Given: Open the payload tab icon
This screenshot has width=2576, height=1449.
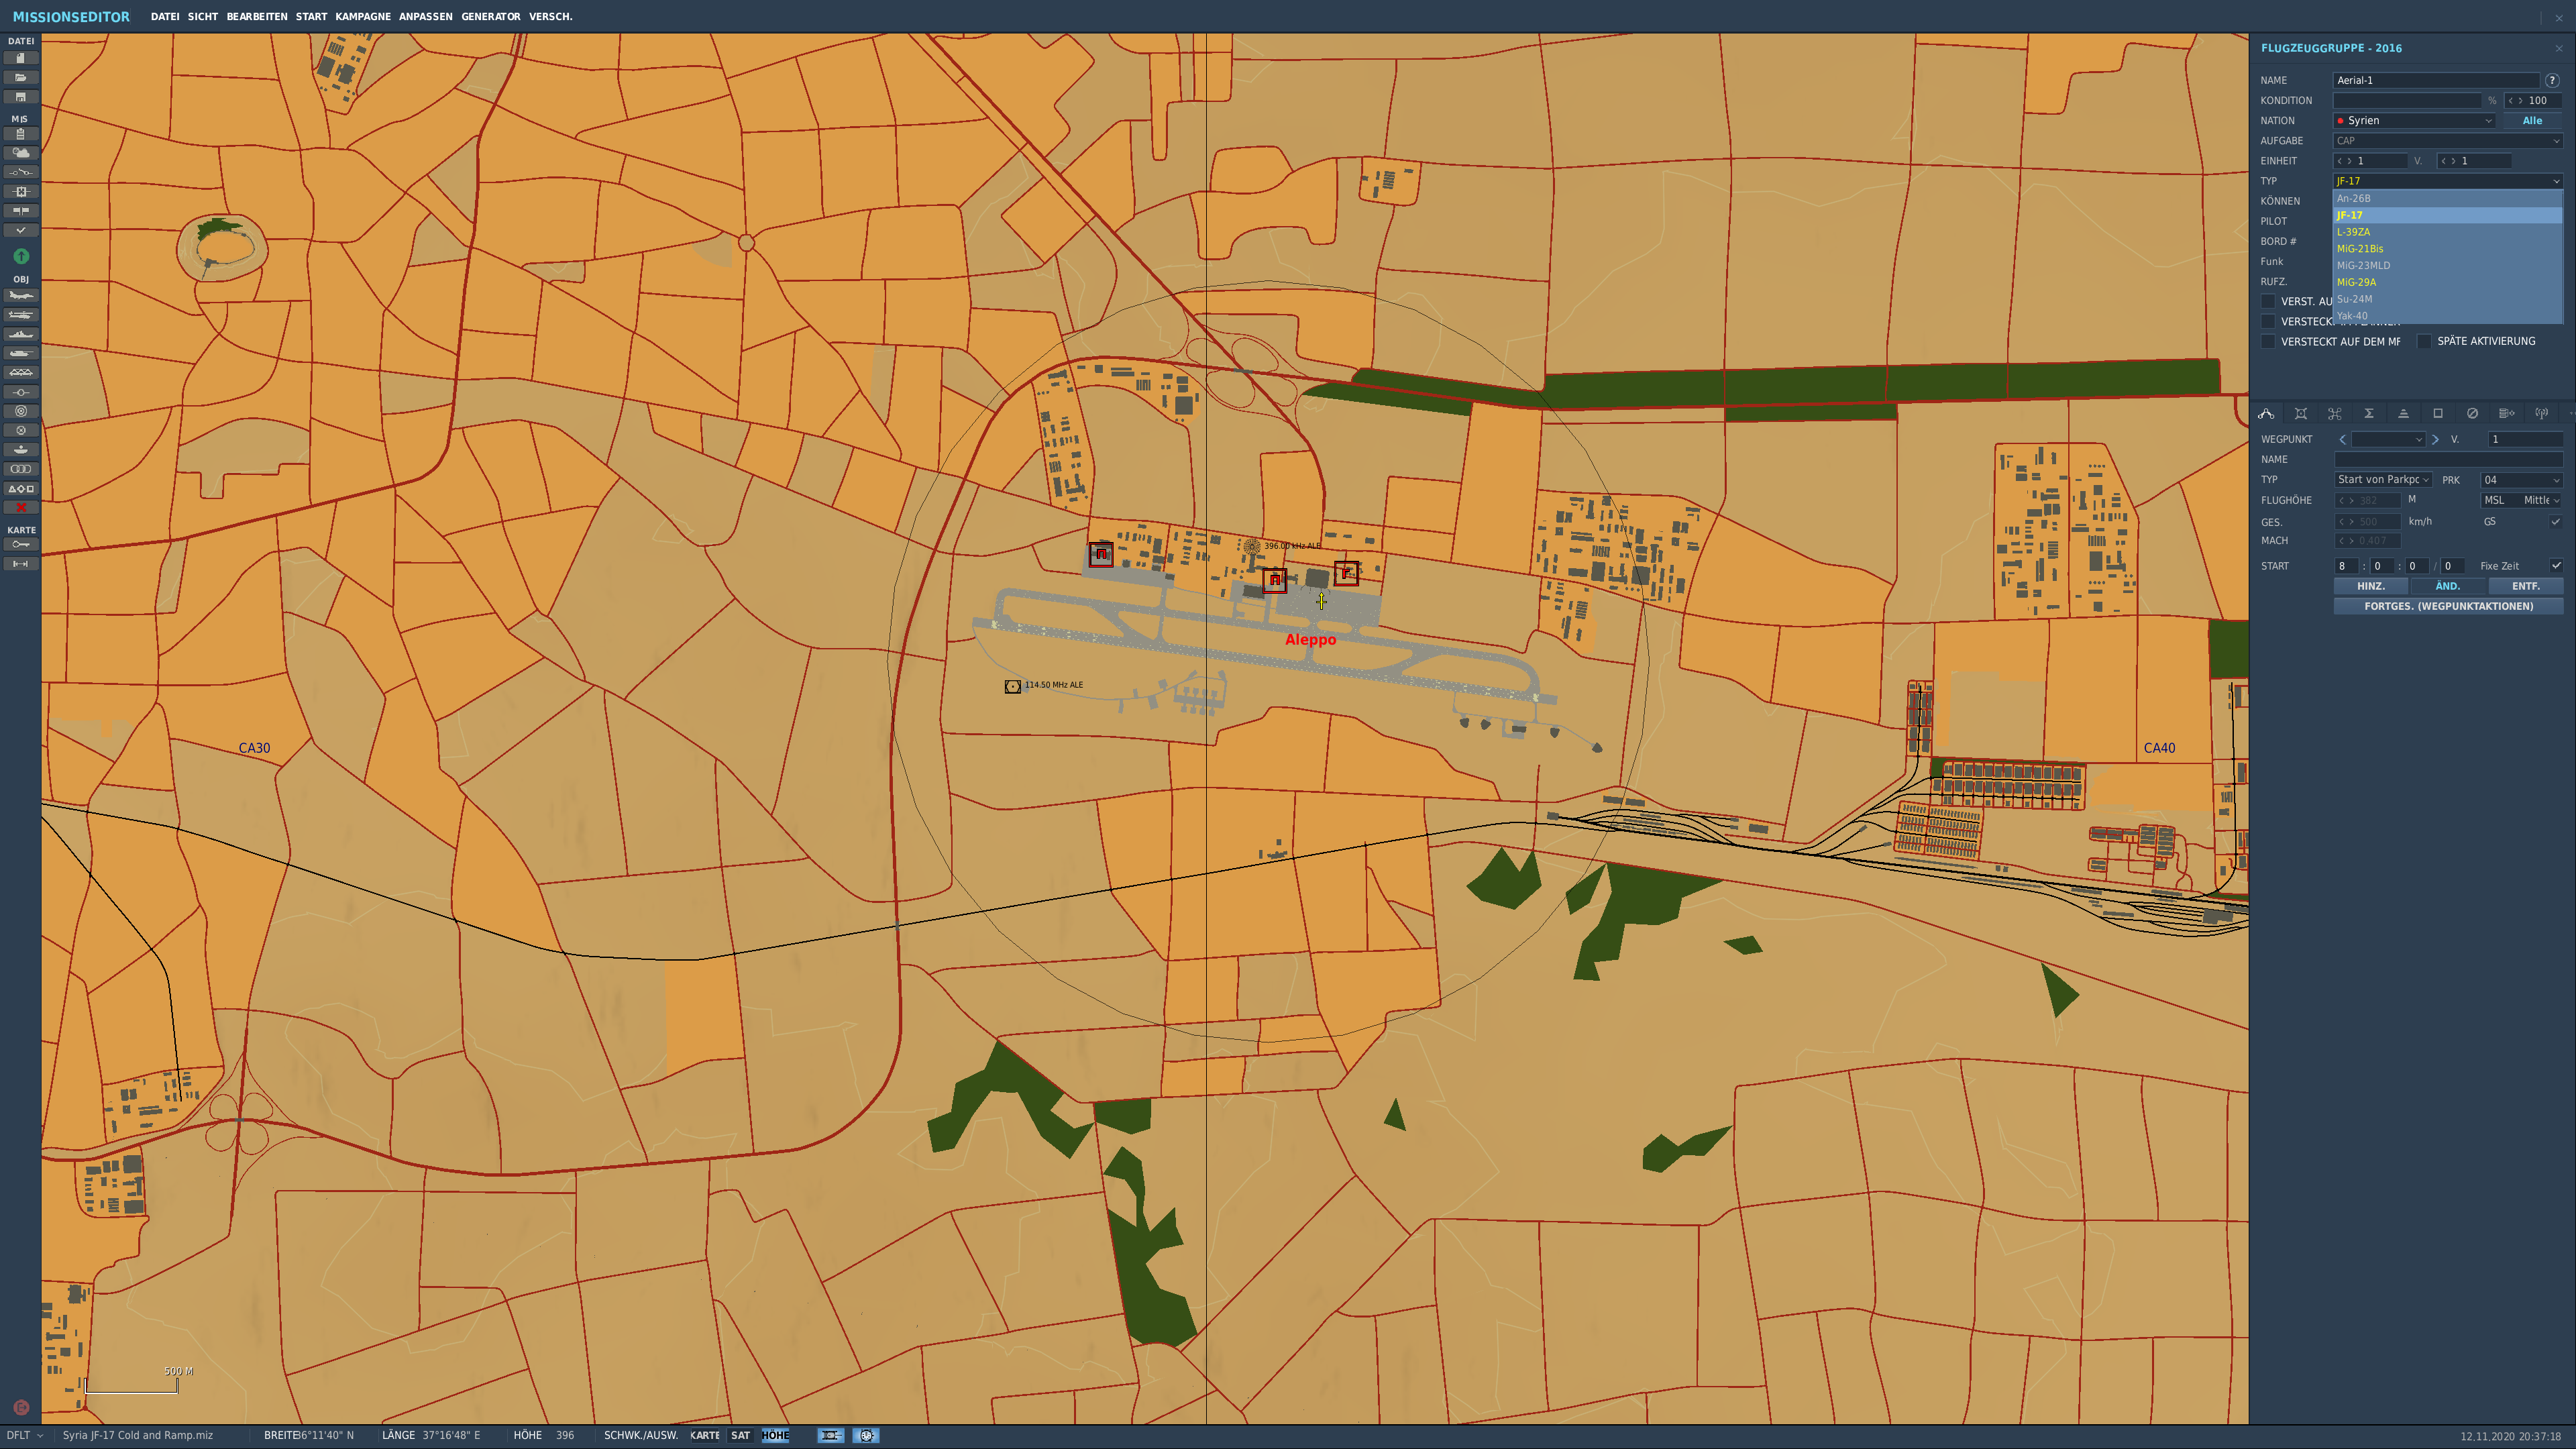Looking at the screenshot, I should tap(2300, 414).
